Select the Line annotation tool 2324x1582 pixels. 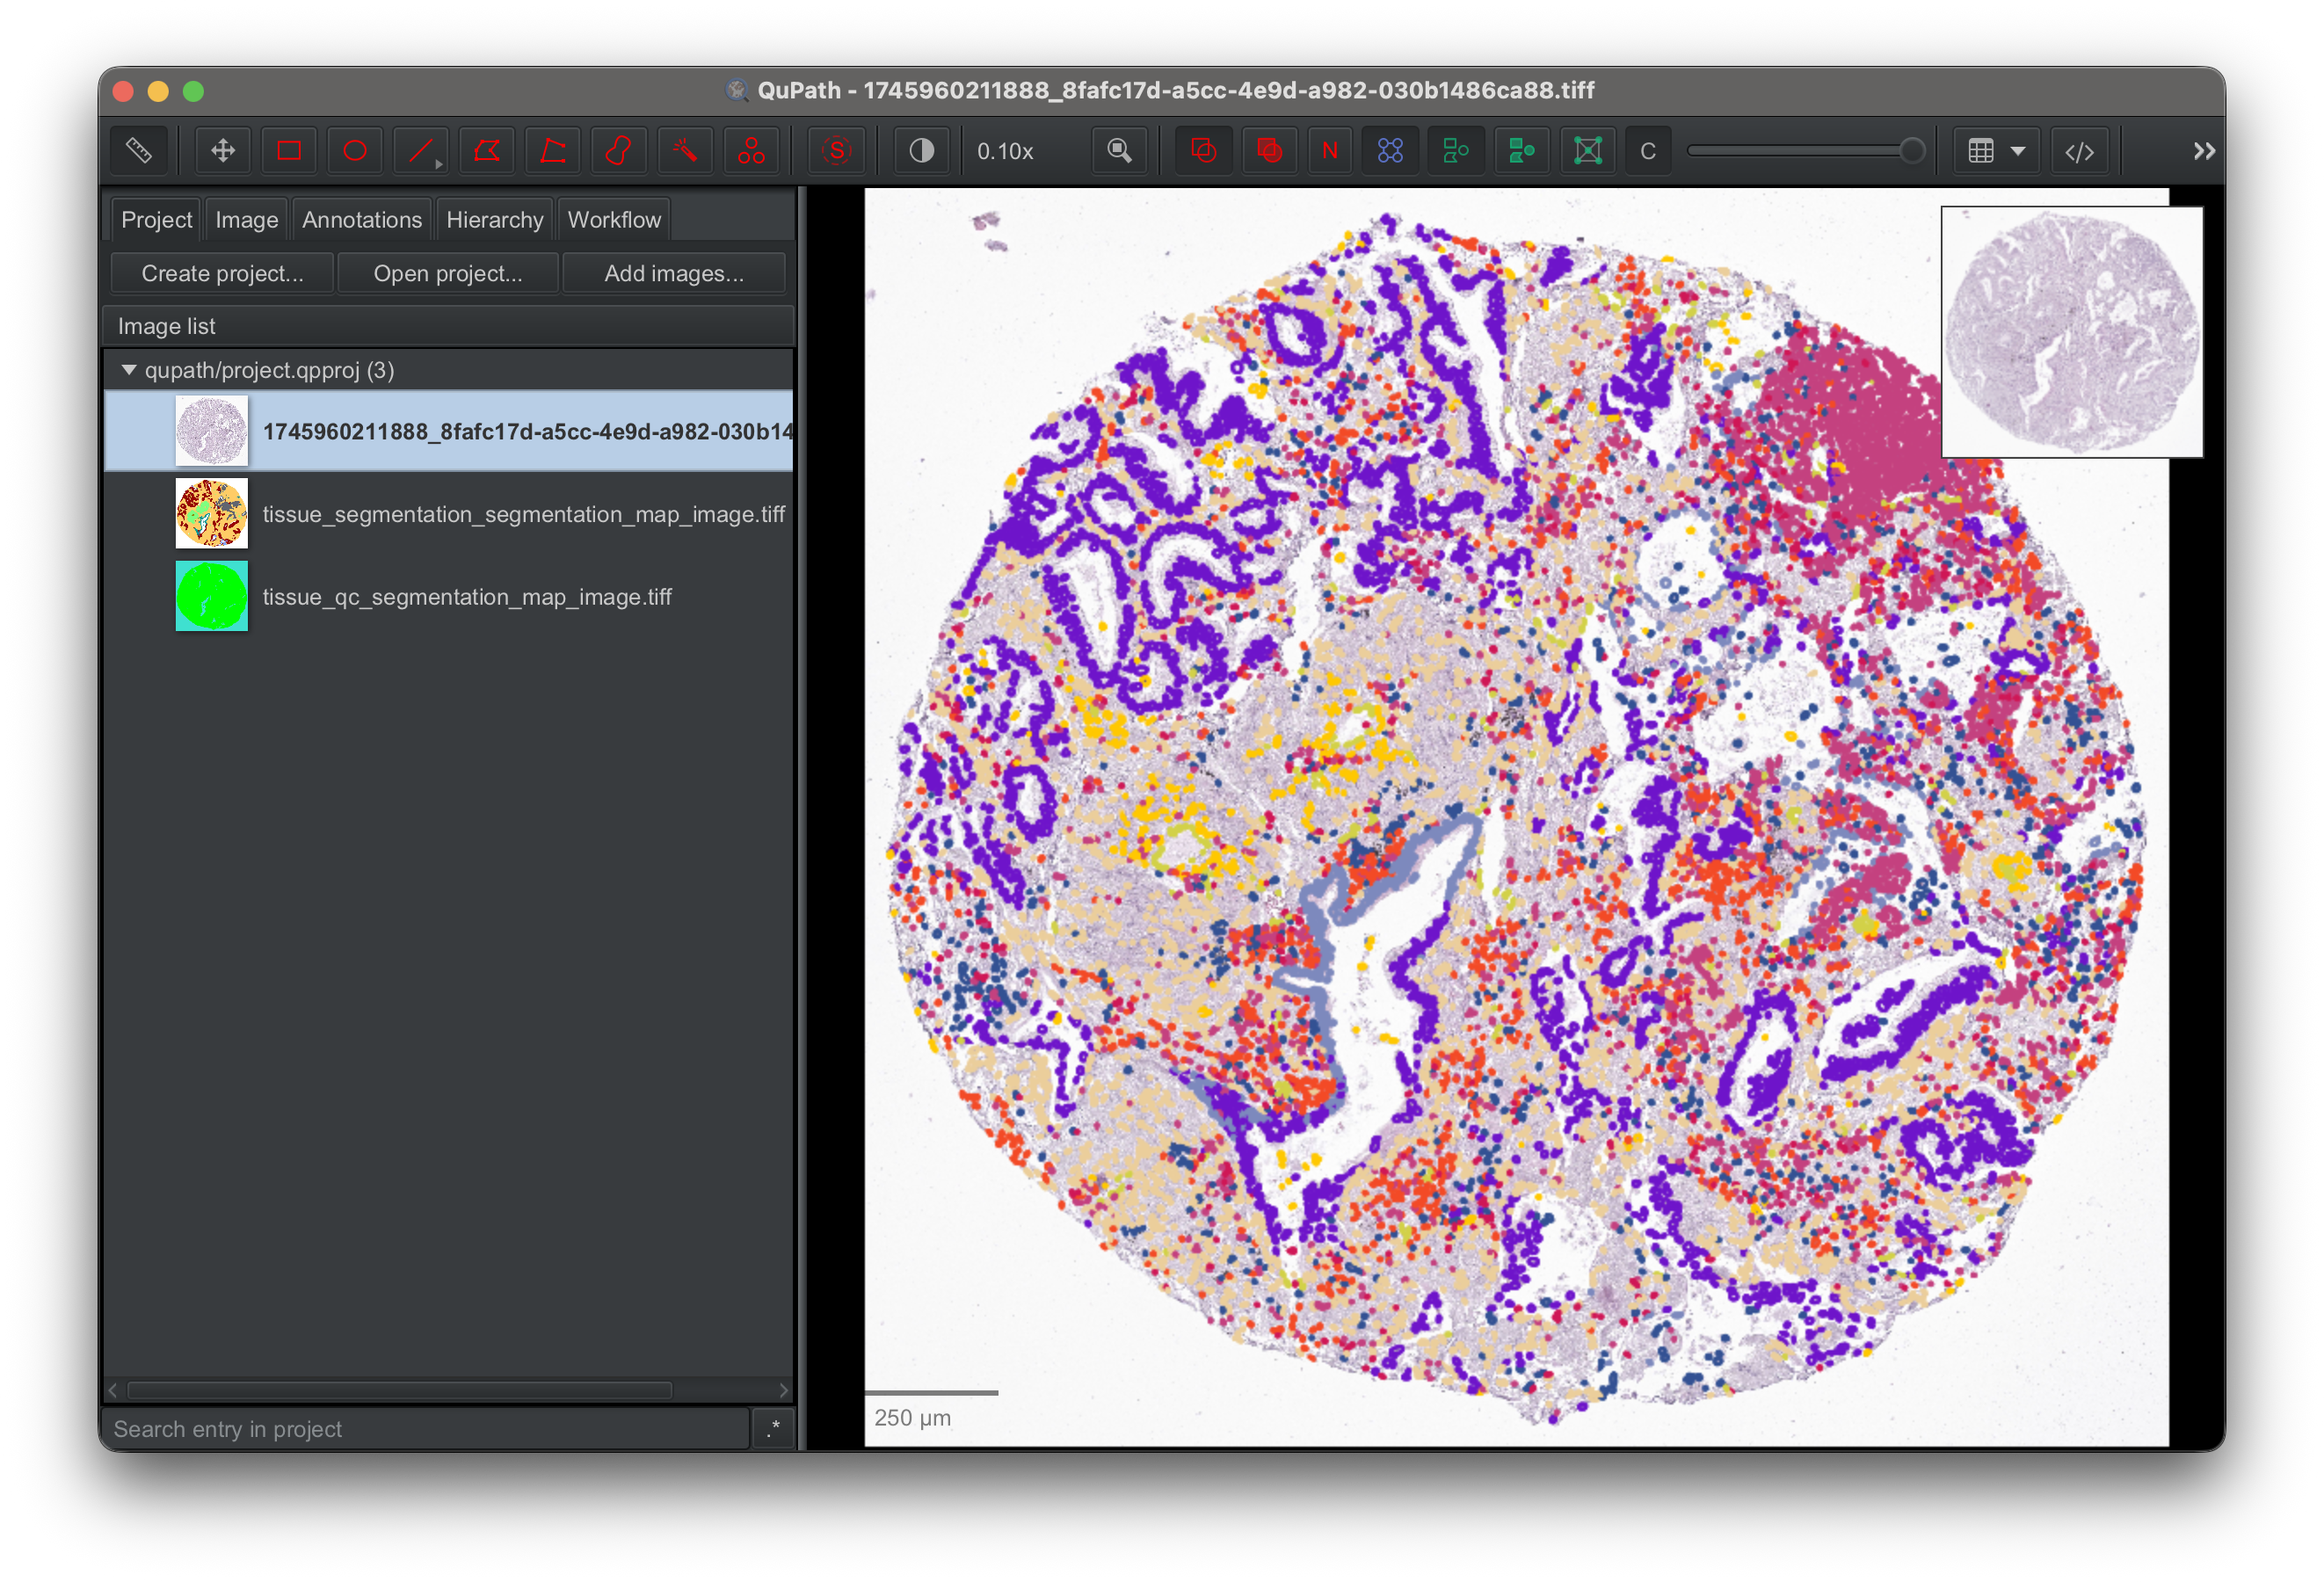tap(421, 151)
